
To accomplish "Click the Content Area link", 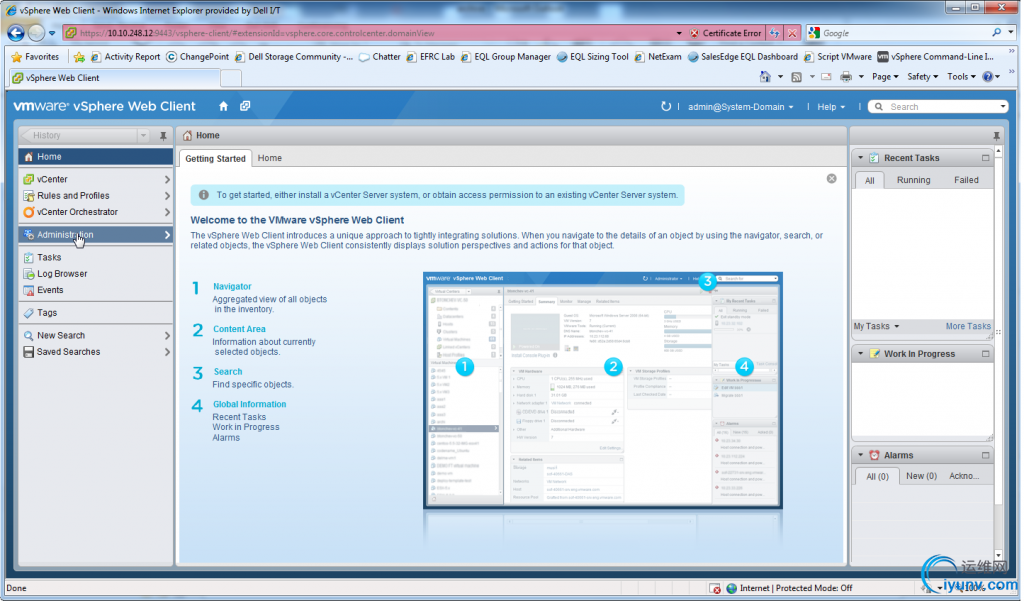I will [x=239, y=329].
